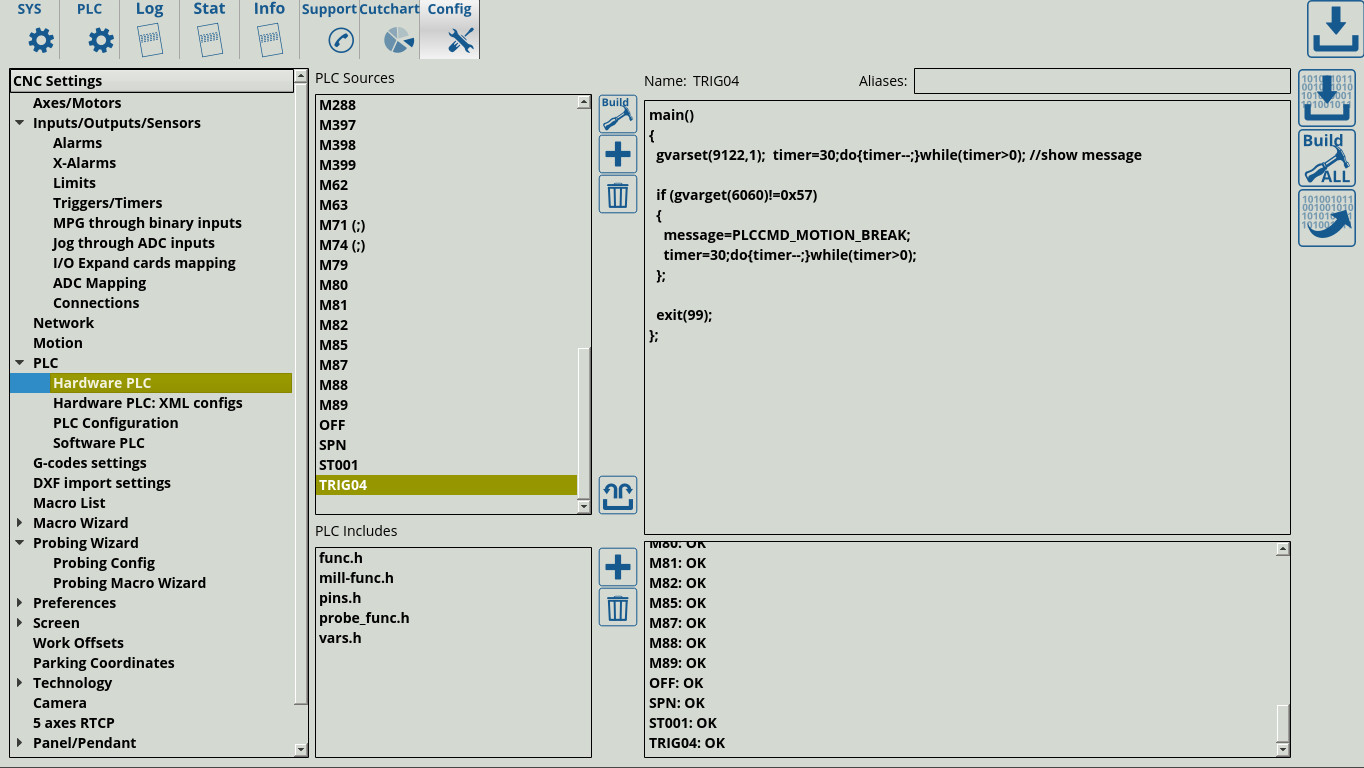Expand the Technology tree node

20,683
